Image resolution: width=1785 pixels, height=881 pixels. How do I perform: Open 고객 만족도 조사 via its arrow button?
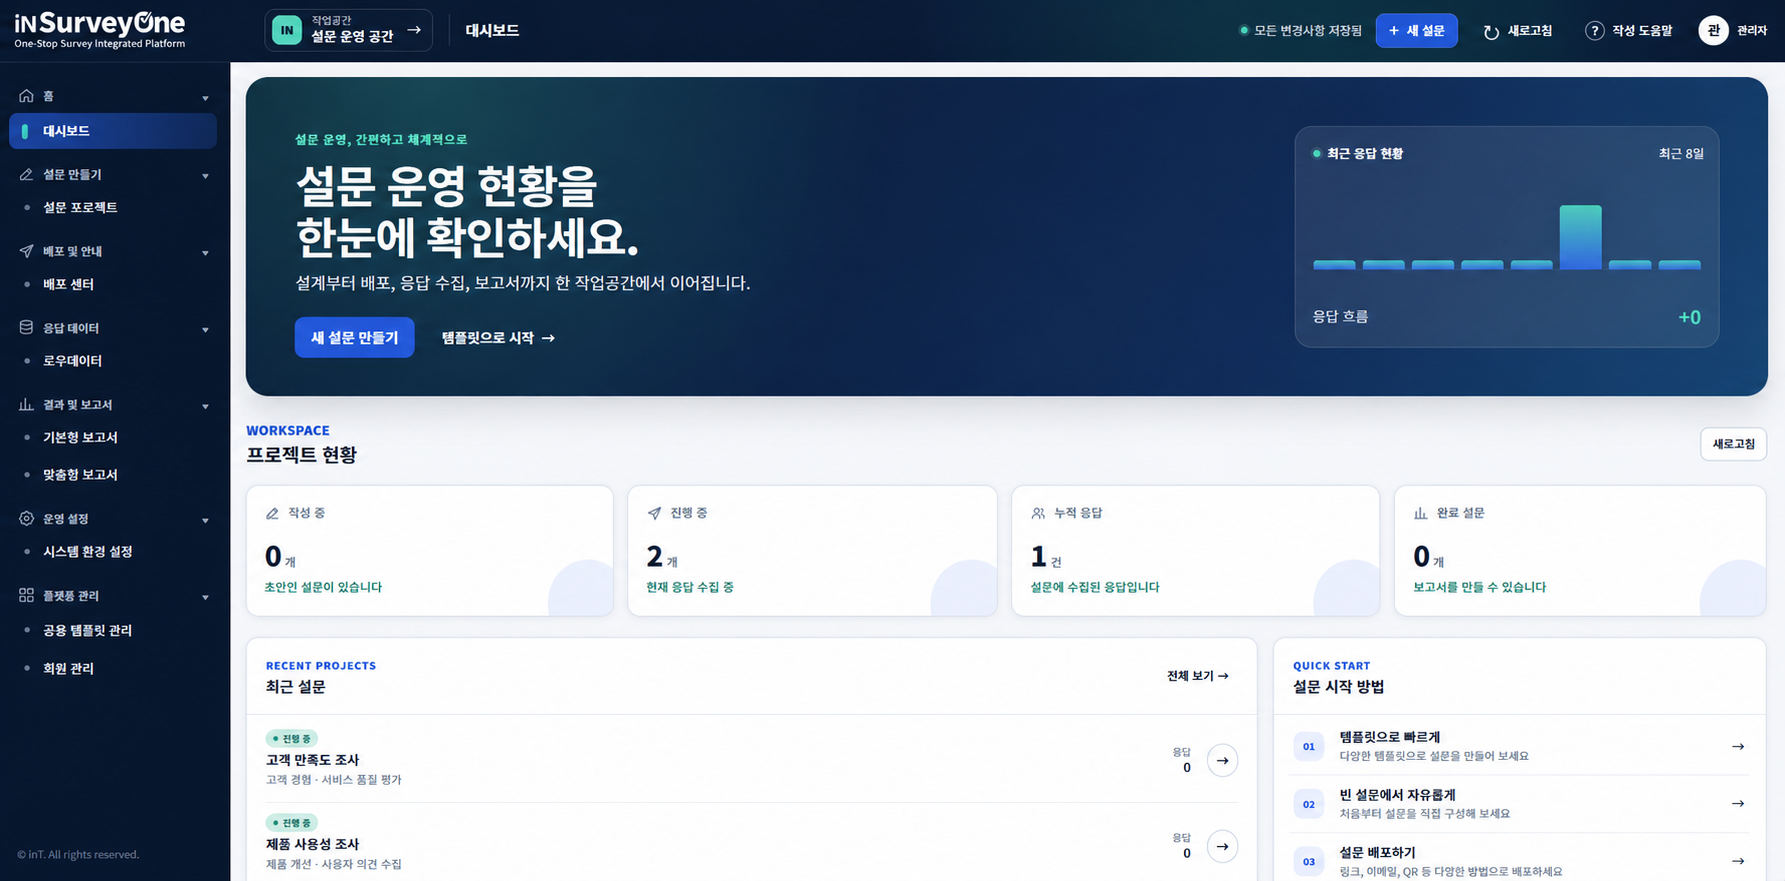(x=1222, y=761)
